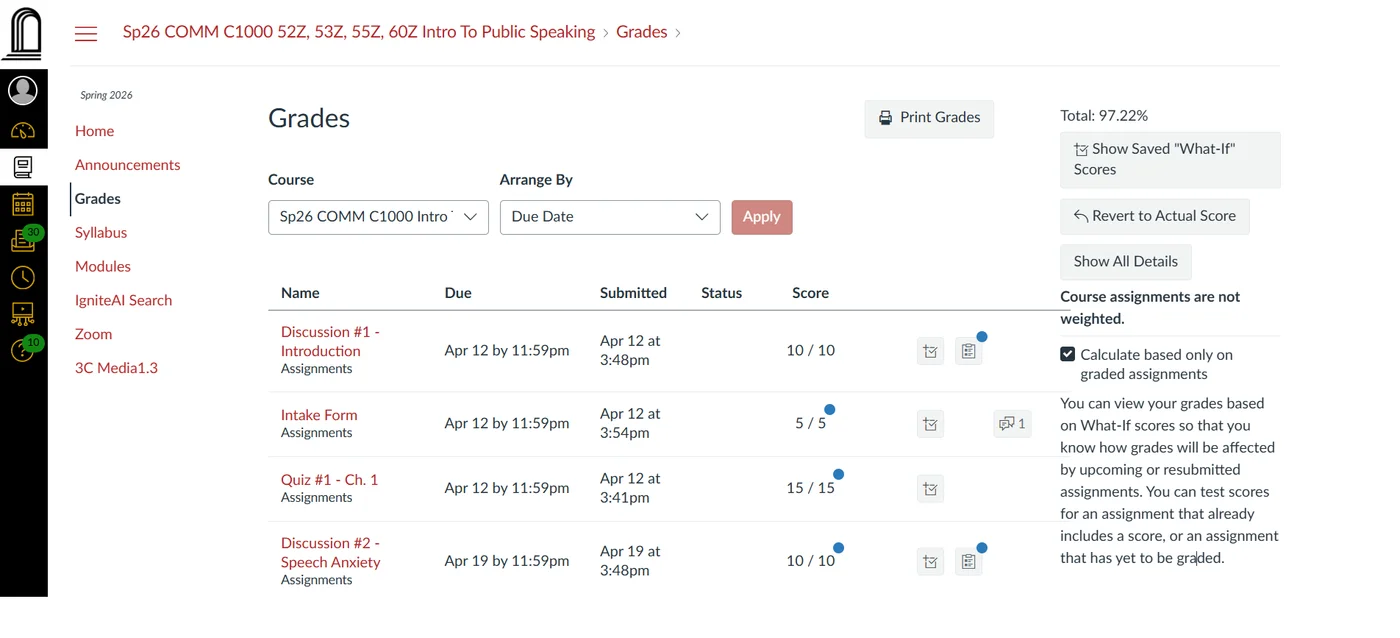Image resolution: width=1400 pixels, height=638 pixels.
Task: Click Apr 12 at 3:41pm submitted time
Action: click(629, 489)
